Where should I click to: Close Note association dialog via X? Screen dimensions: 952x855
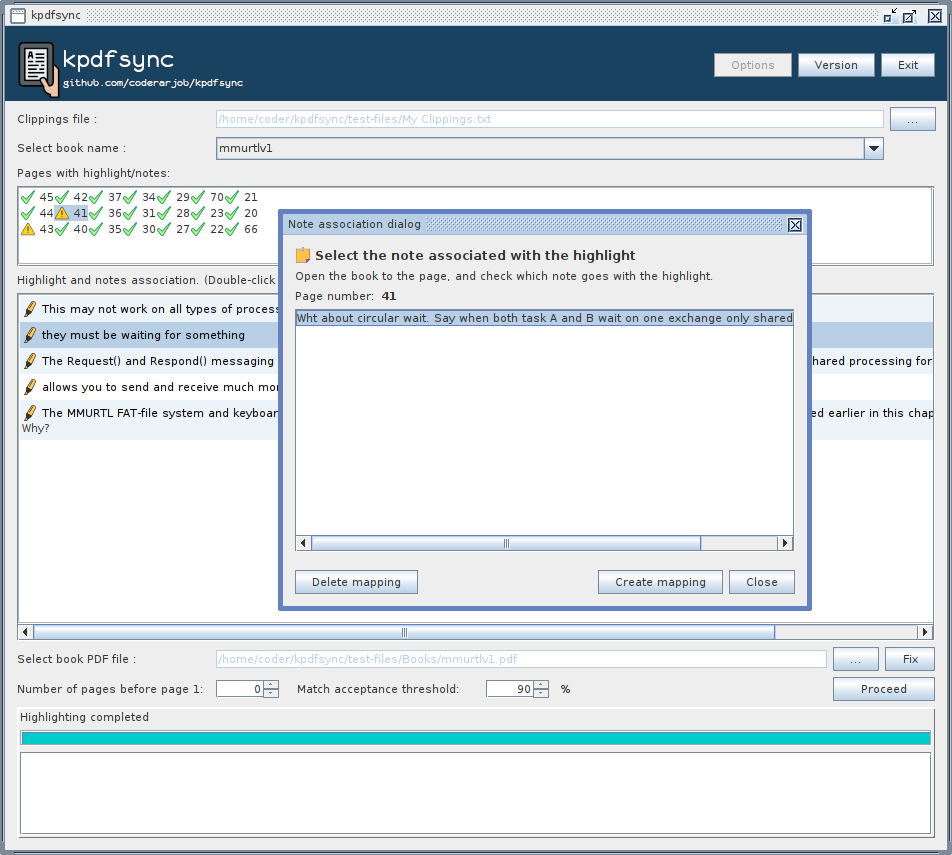[795, 225]
